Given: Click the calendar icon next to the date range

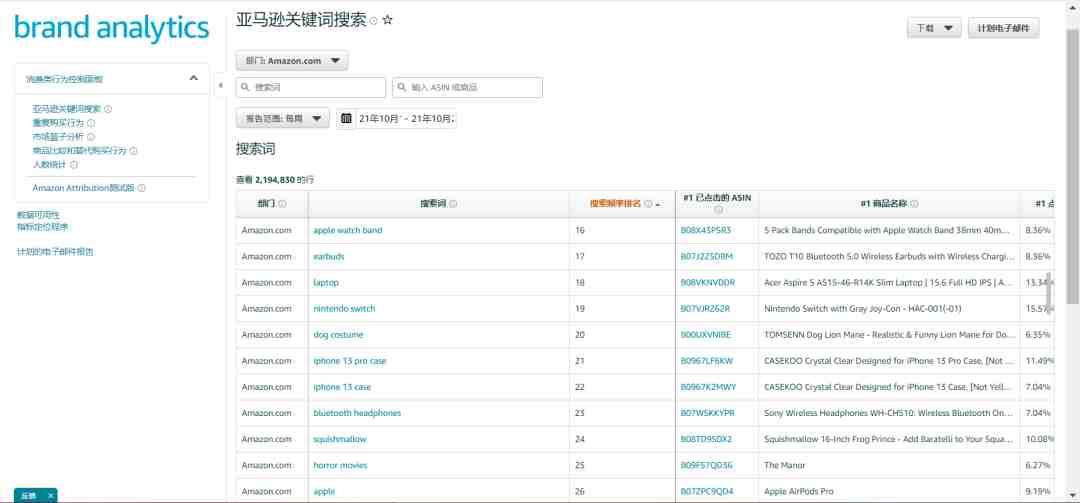Looking at the screenshot, I should [x=346, y=119].
